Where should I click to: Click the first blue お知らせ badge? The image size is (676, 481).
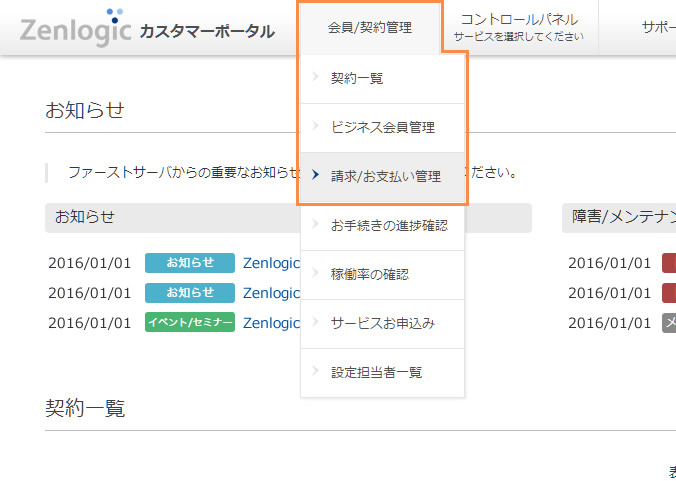click(190, 263)
